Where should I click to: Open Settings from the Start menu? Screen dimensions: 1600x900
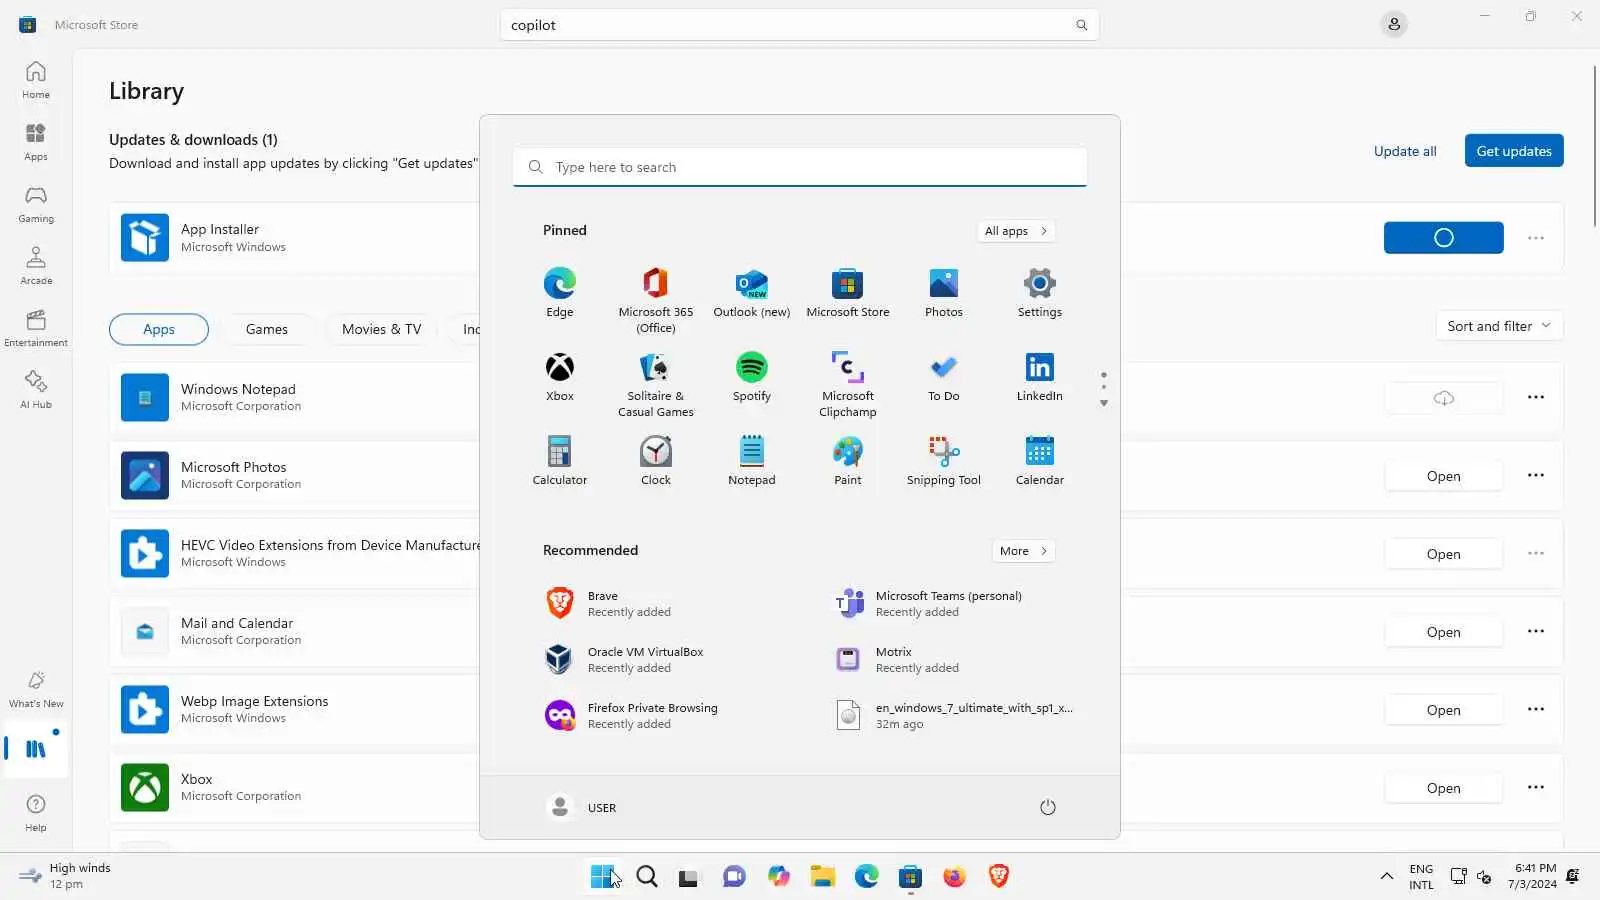point(1040,293)
